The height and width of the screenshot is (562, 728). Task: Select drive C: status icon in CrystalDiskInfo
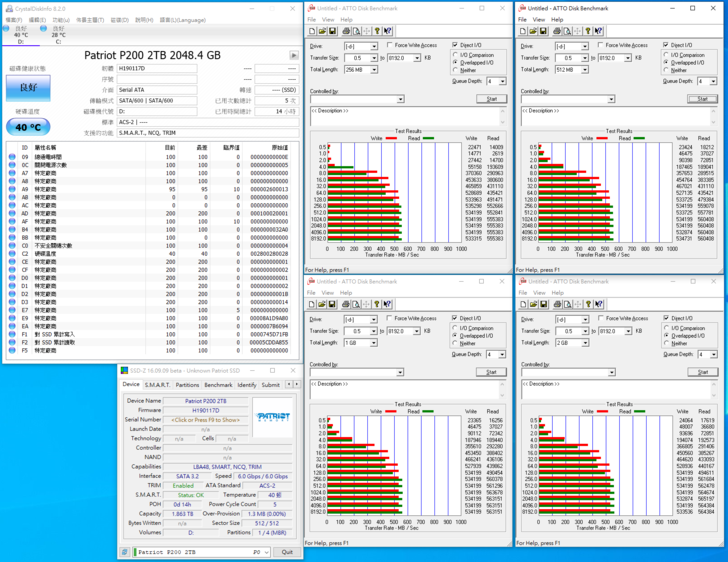[54, 34]
